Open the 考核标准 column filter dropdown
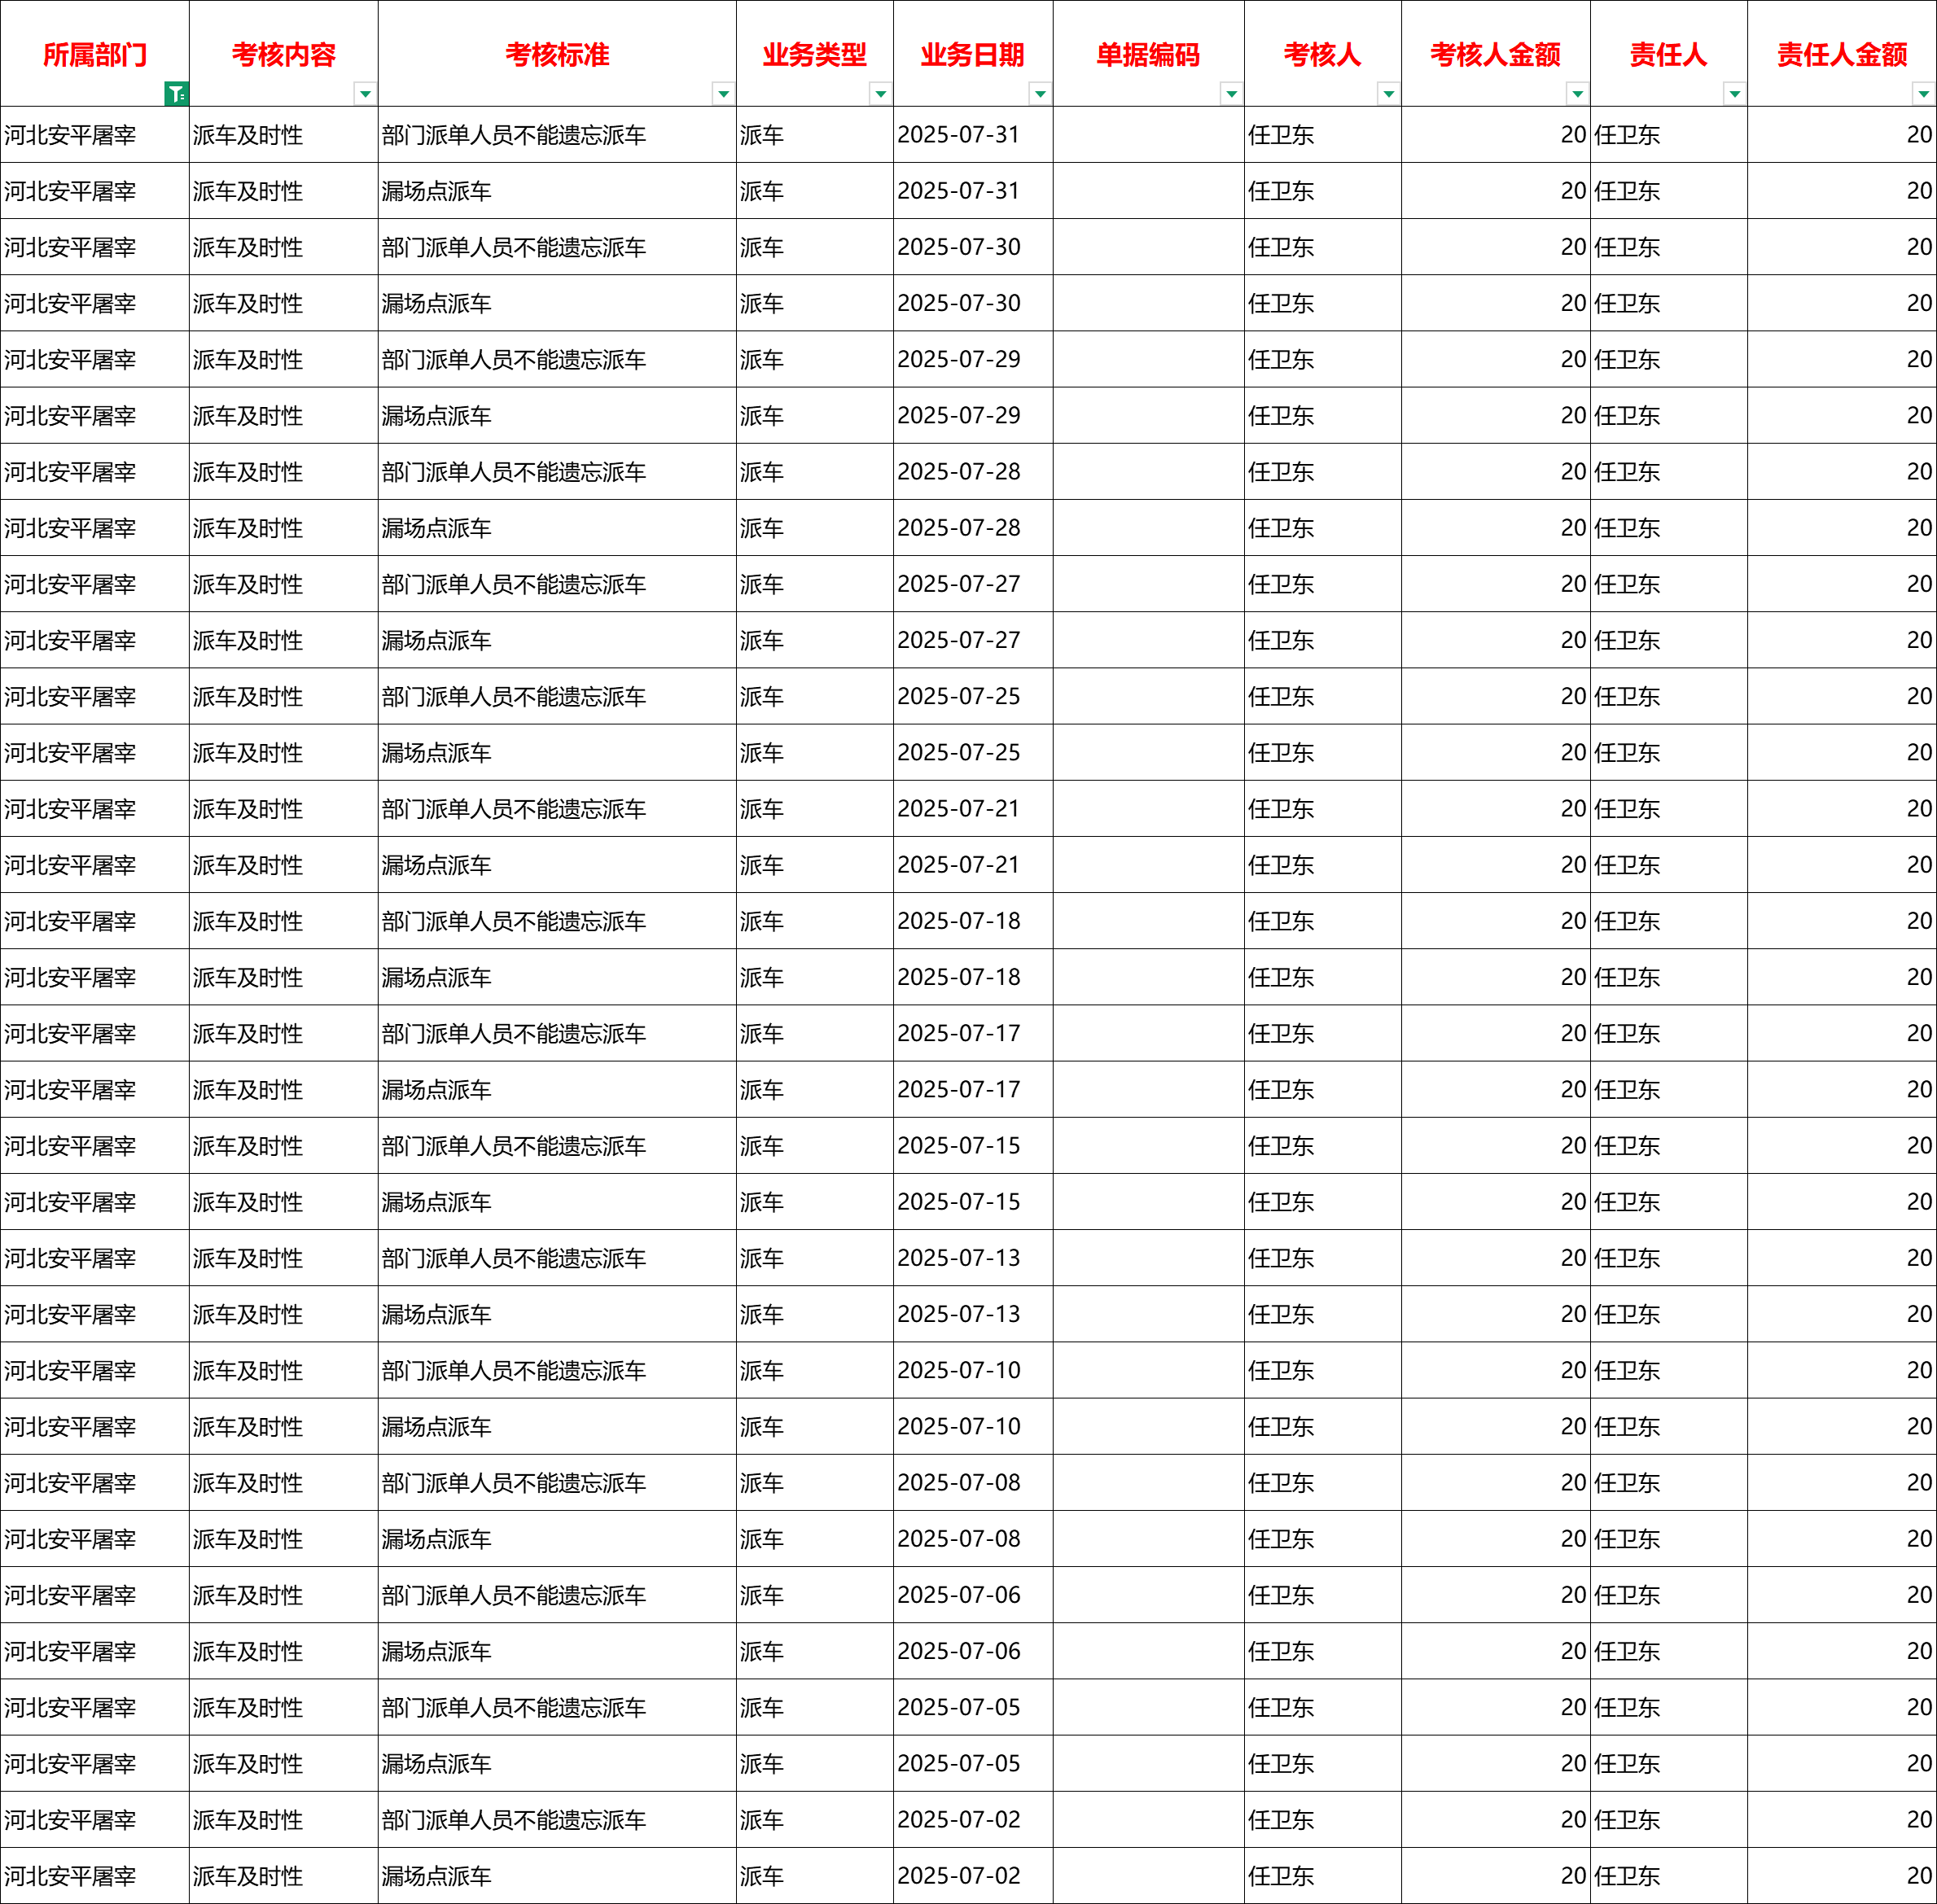This screenshot has width=1937, height=1904. 723,94
